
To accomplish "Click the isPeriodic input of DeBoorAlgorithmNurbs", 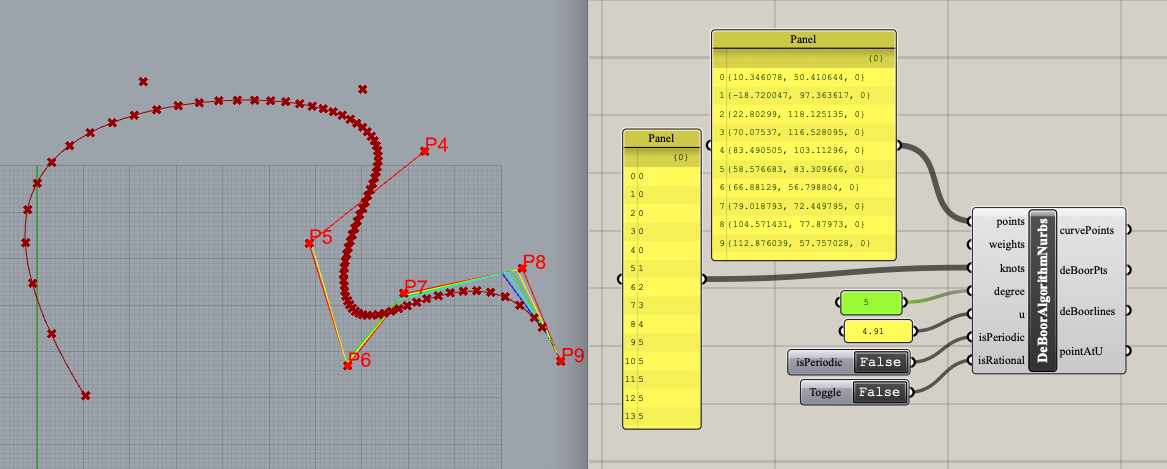I will pos(1002,337).
